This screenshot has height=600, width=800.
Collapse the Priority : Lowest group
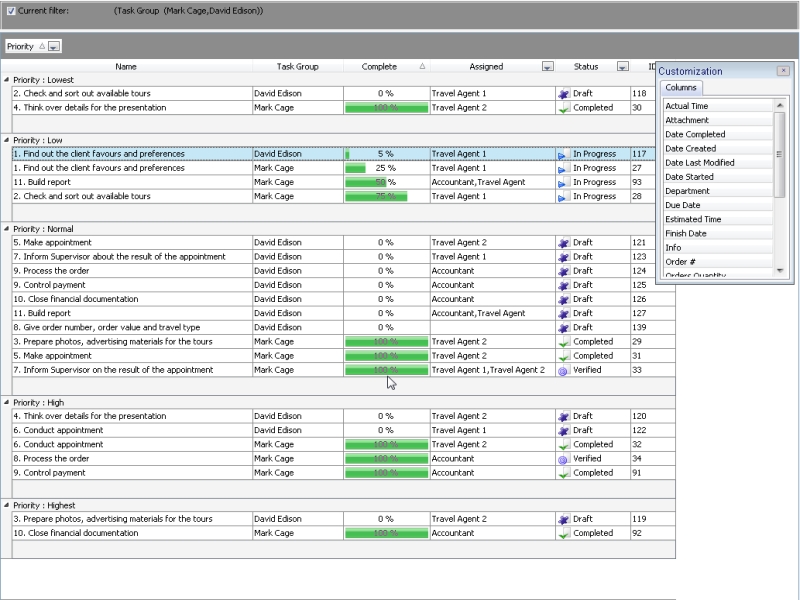coord(6,80)
